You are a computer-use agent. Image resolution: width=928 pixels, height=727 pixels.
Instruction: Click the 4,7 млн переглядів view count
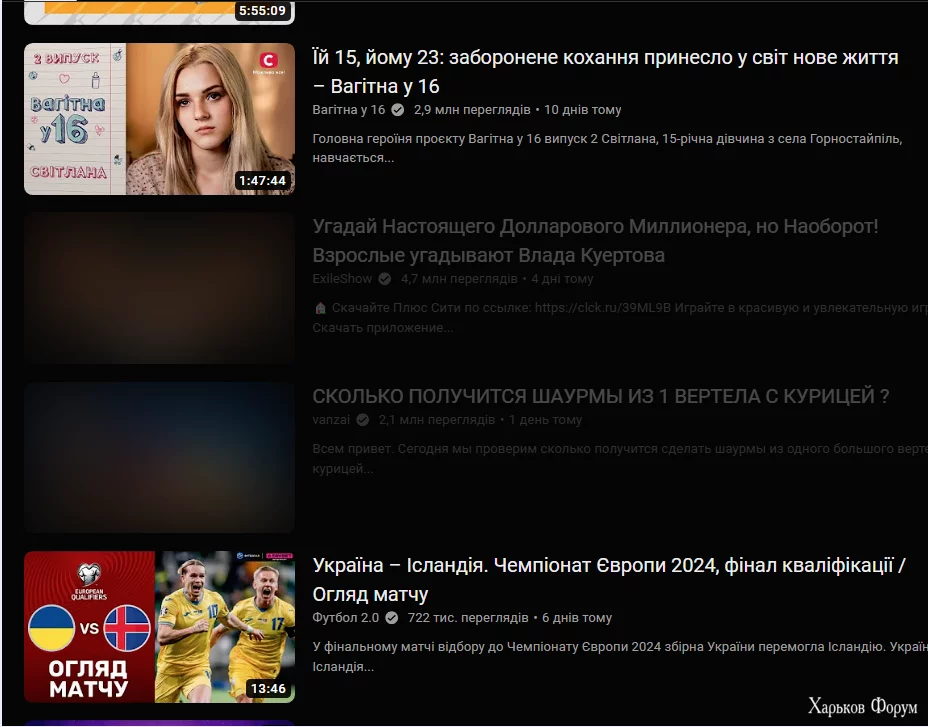[x=459, y=279]
